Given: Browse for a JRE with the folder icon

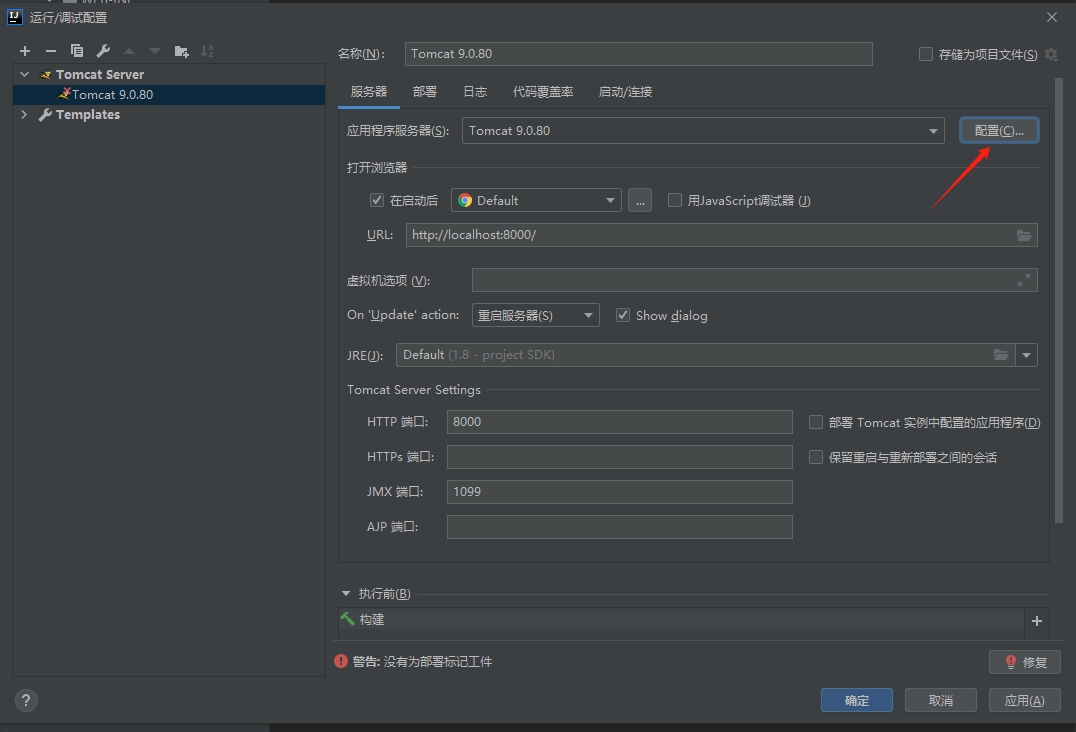Looking at the screenshot, I should [1001, 355].
